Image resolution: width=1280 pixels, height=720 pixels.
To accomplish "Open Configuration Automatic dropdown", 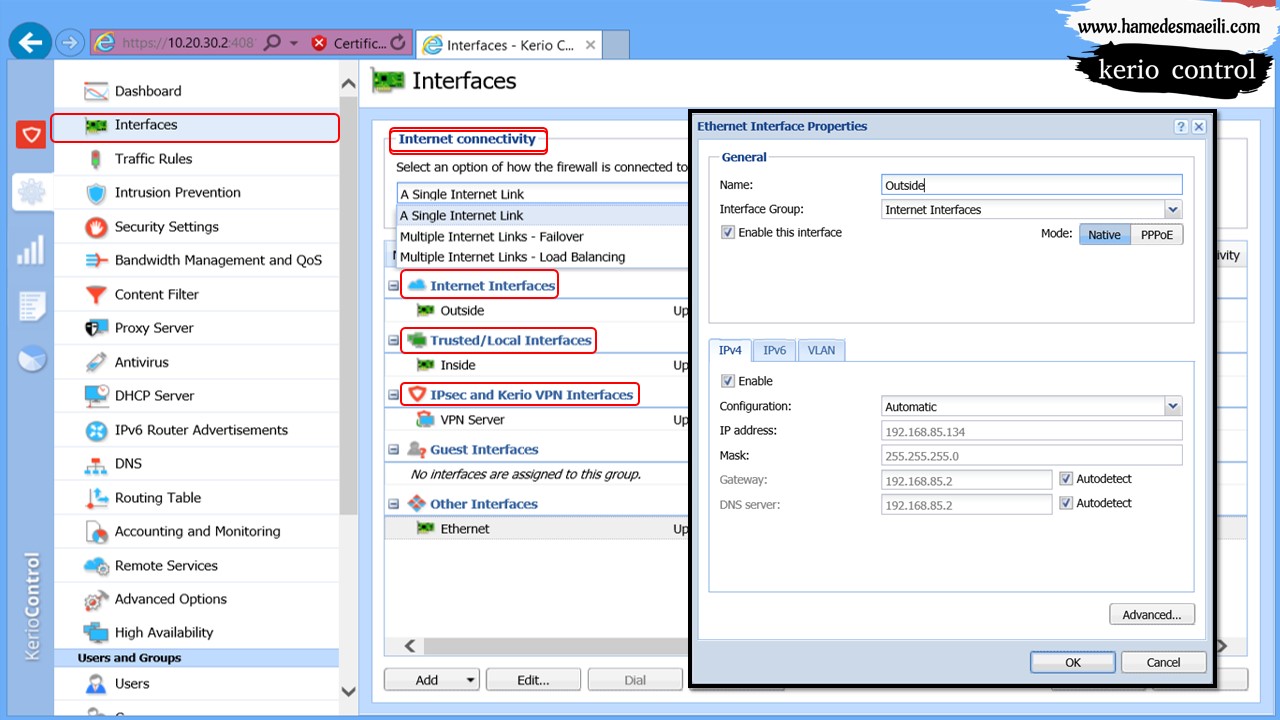I will click(x=1173, y=407).
